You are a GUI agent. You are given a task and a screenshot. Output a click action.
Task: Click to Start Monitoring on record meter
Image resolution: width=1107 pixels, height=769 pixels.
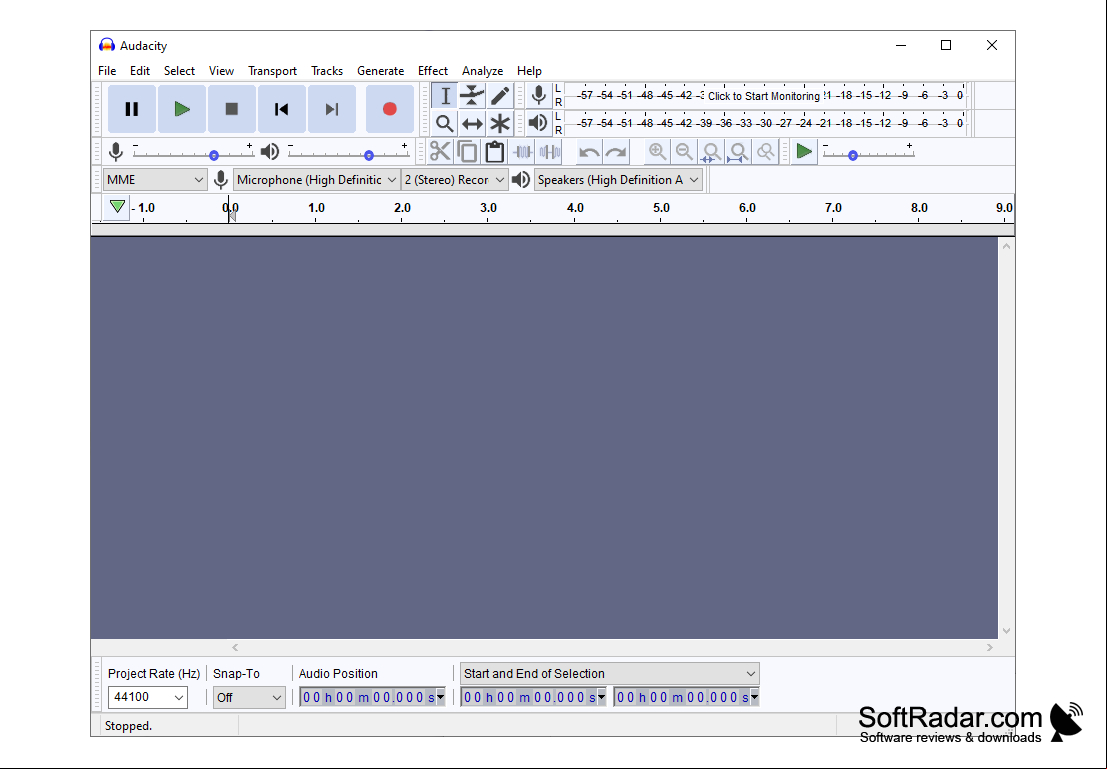click(764, 96)
